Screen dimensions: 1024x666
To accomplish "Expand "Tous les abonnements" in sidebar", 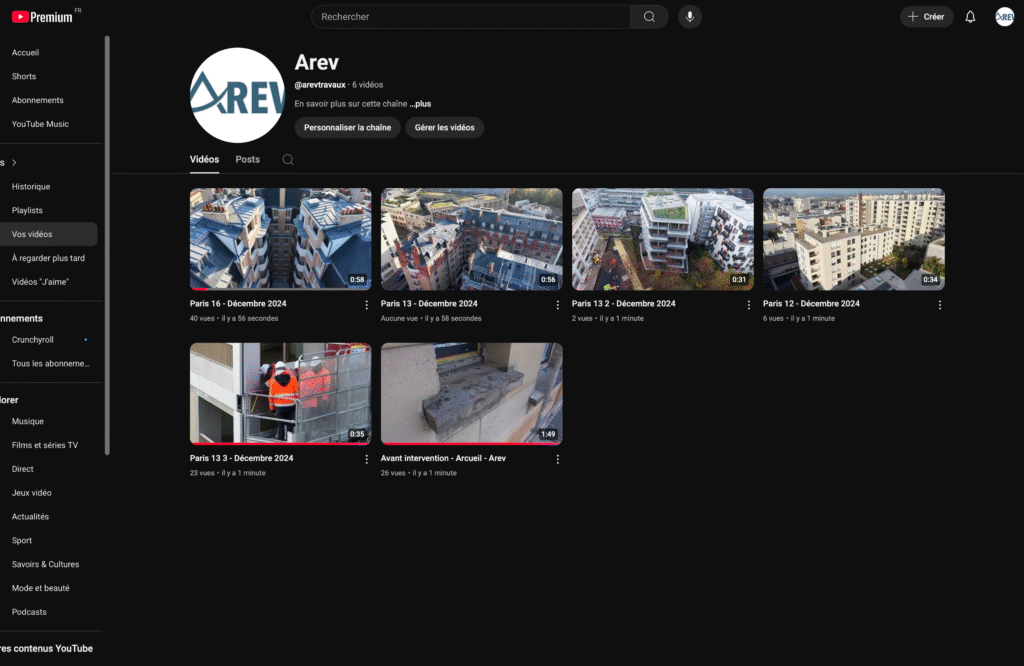I will (x=50, y=364).
